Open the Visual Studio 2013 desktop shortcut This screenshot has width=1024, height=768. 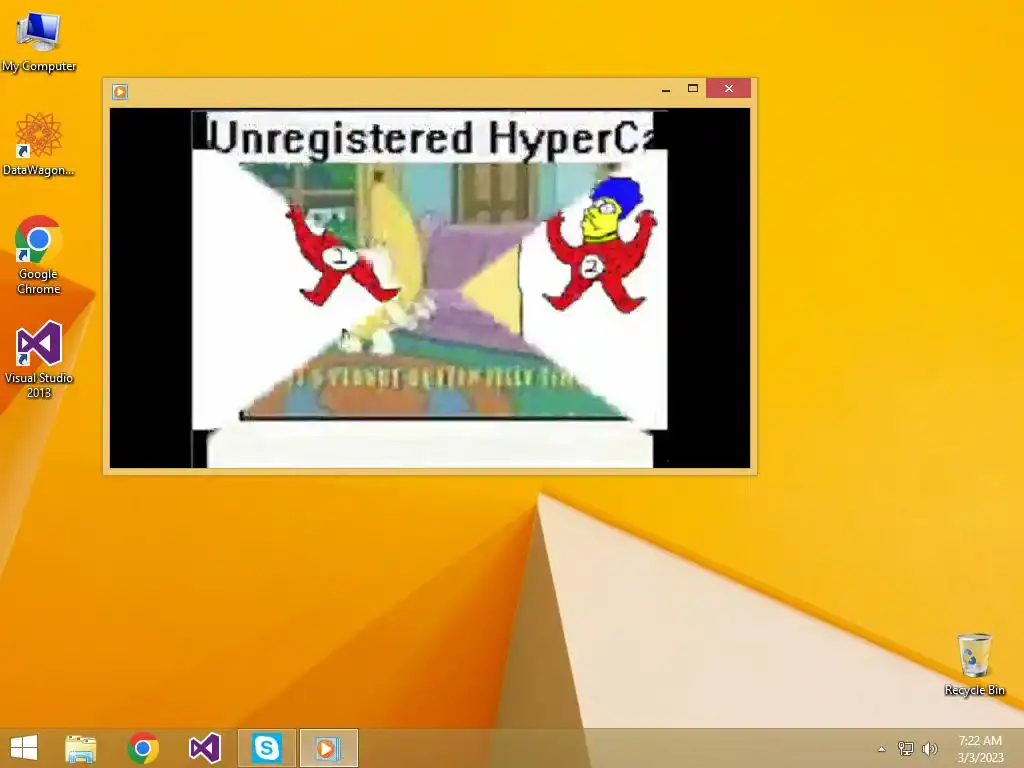39,359
